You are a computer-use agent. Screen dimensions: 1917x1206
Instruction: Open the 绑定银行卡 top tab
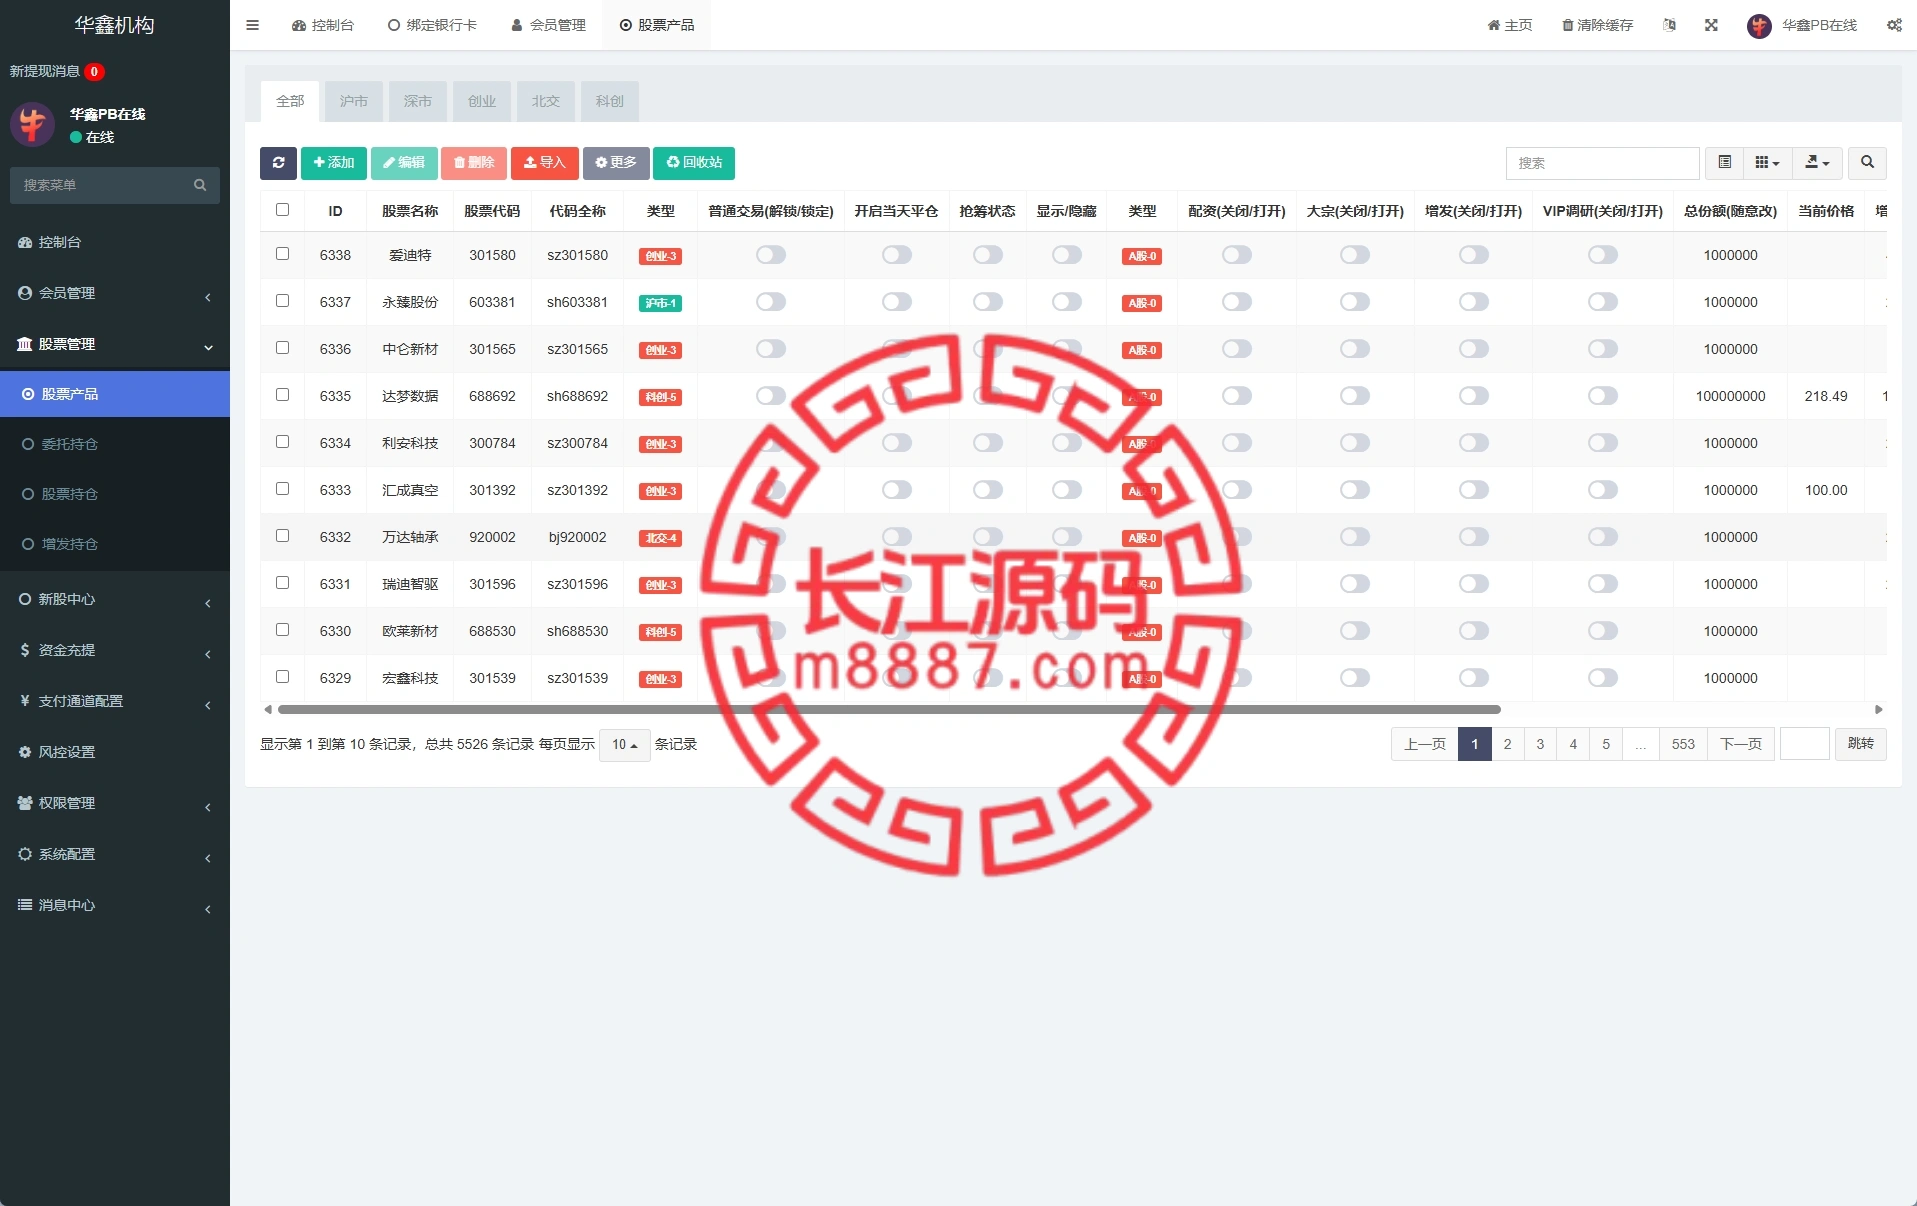point(433,25)
